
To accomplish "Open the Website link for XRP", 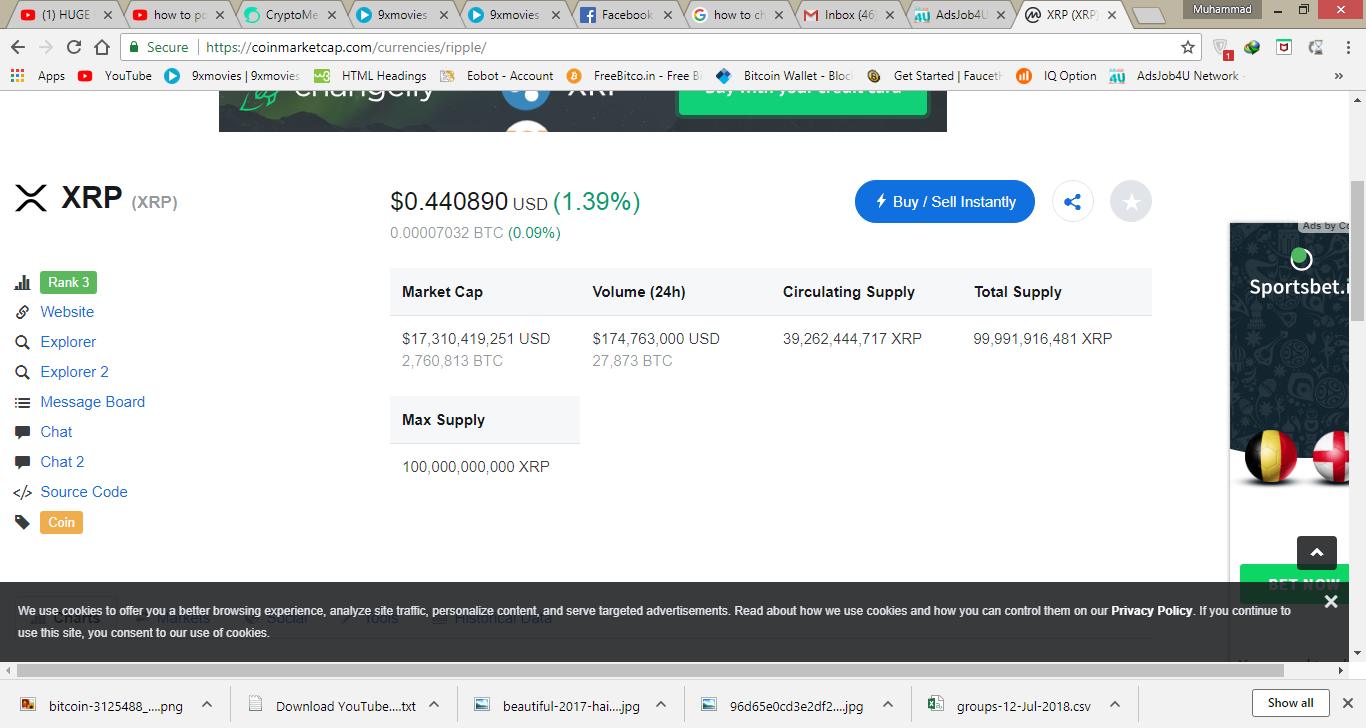I will (67, 312).
